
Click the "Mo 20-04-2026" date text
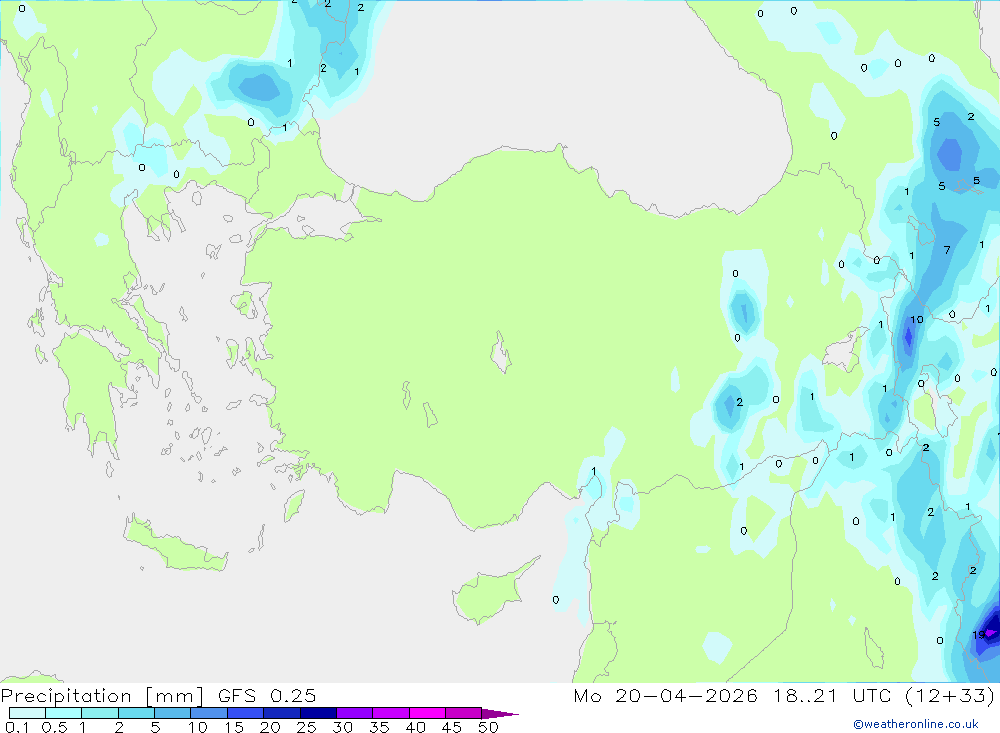(666, 695)
